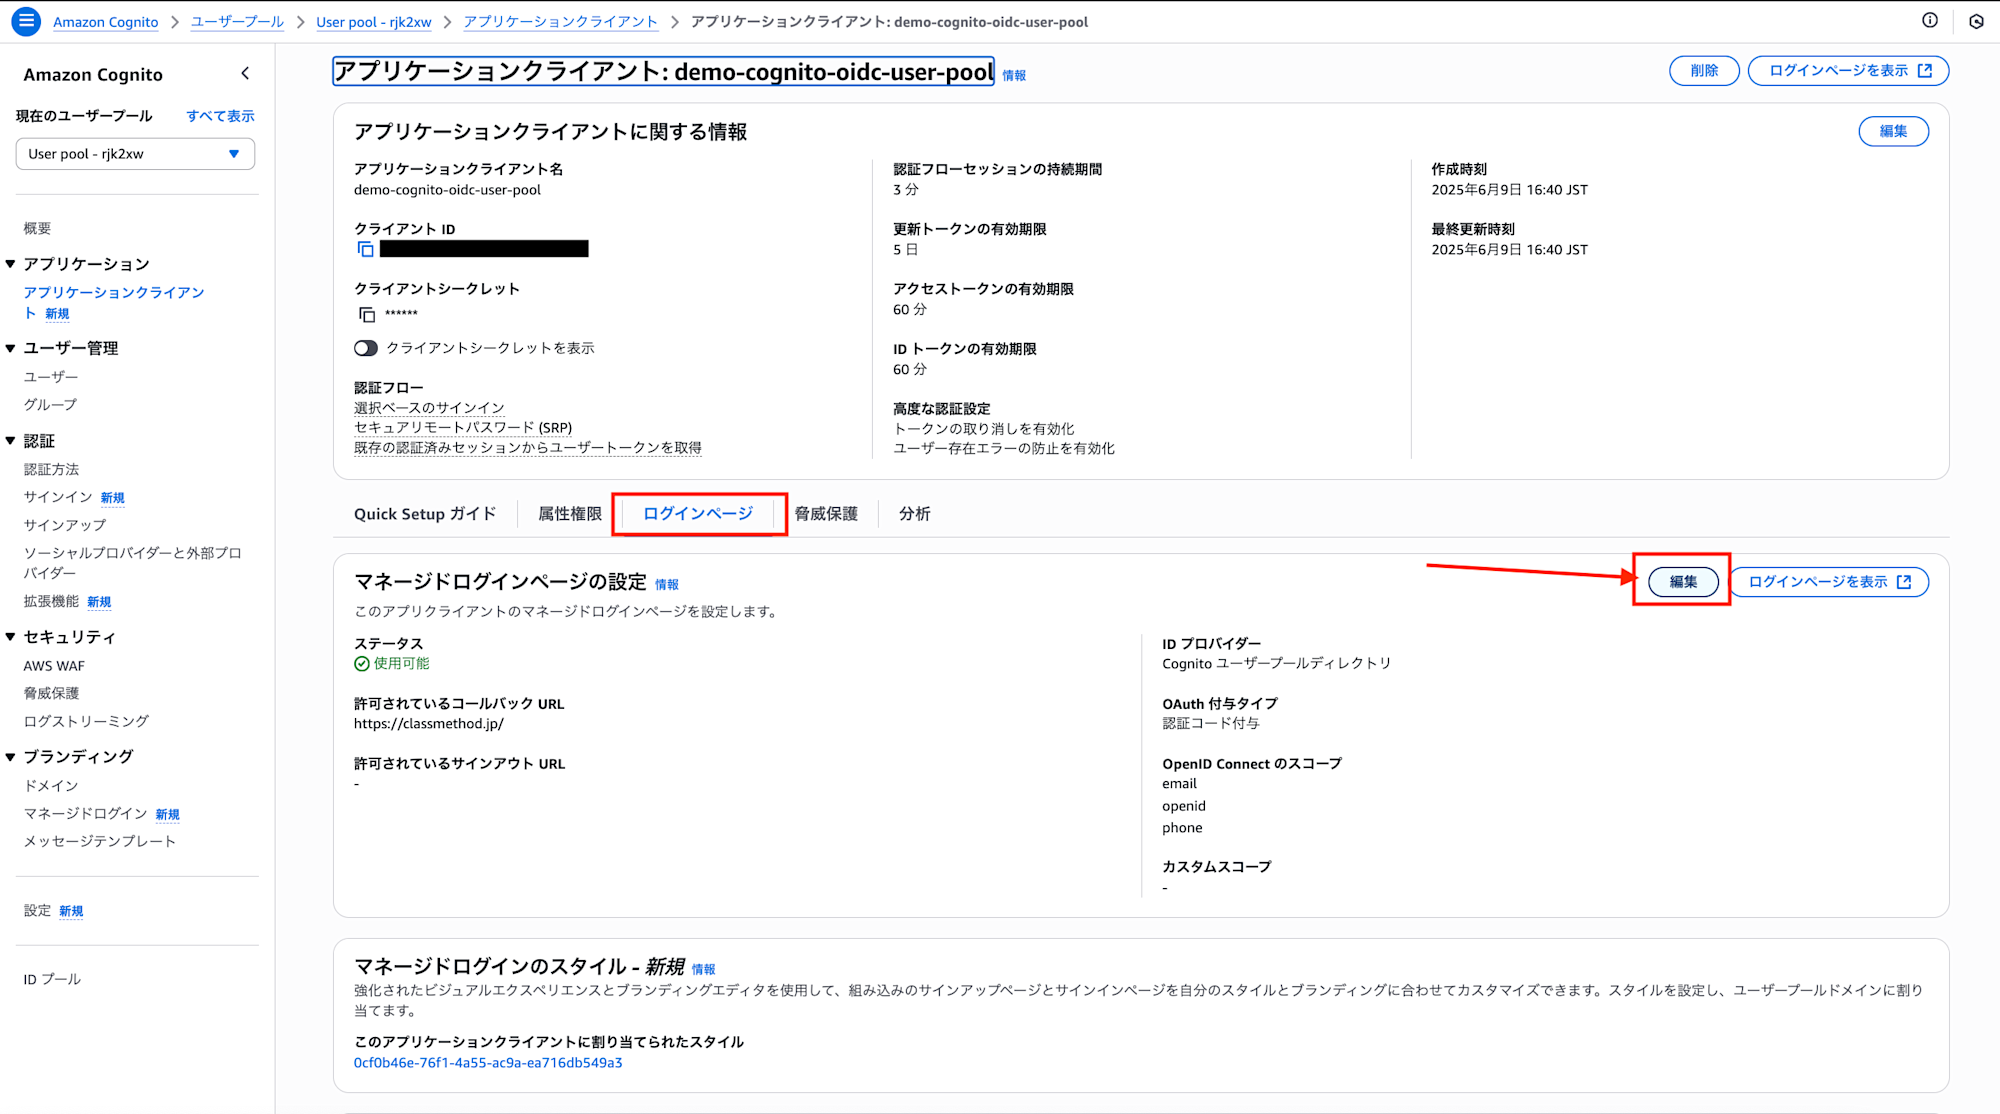Screen dimensions: 2000x1114
Task: Open グループ in sidebar
Action: point(50,405)
